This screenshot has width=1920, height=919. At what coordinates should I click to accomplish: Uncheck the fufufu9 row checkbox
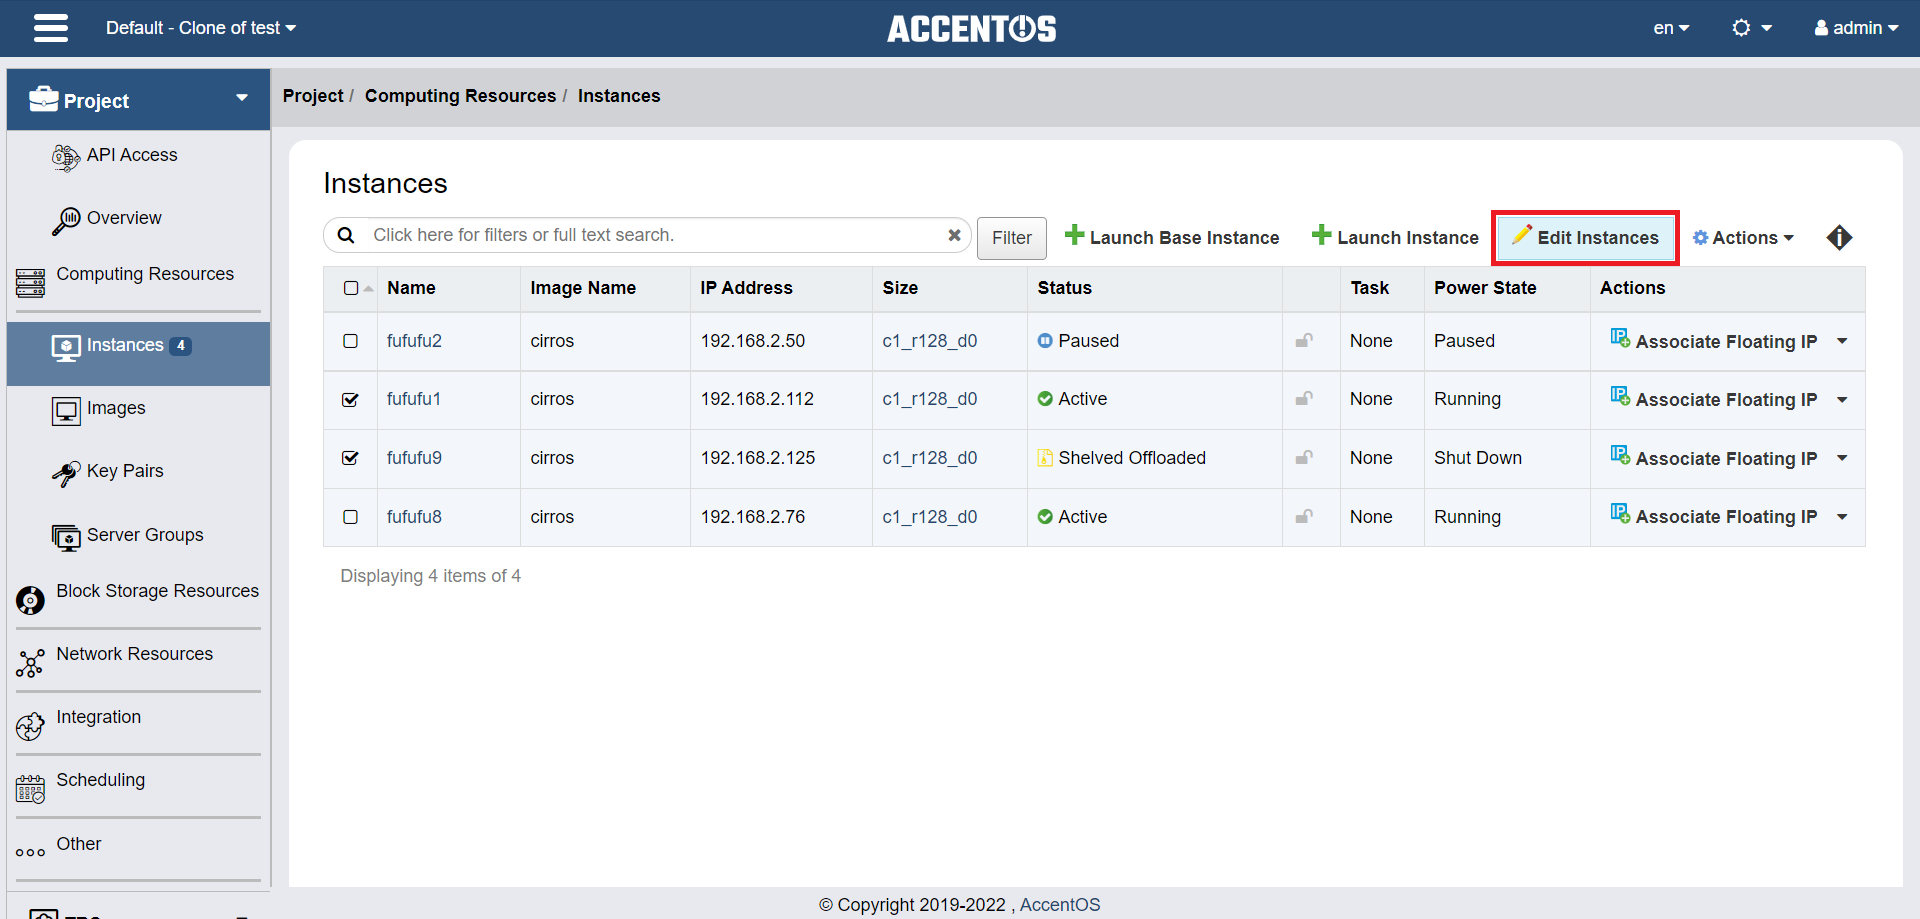pyautogui.click(x=351, y=458)
